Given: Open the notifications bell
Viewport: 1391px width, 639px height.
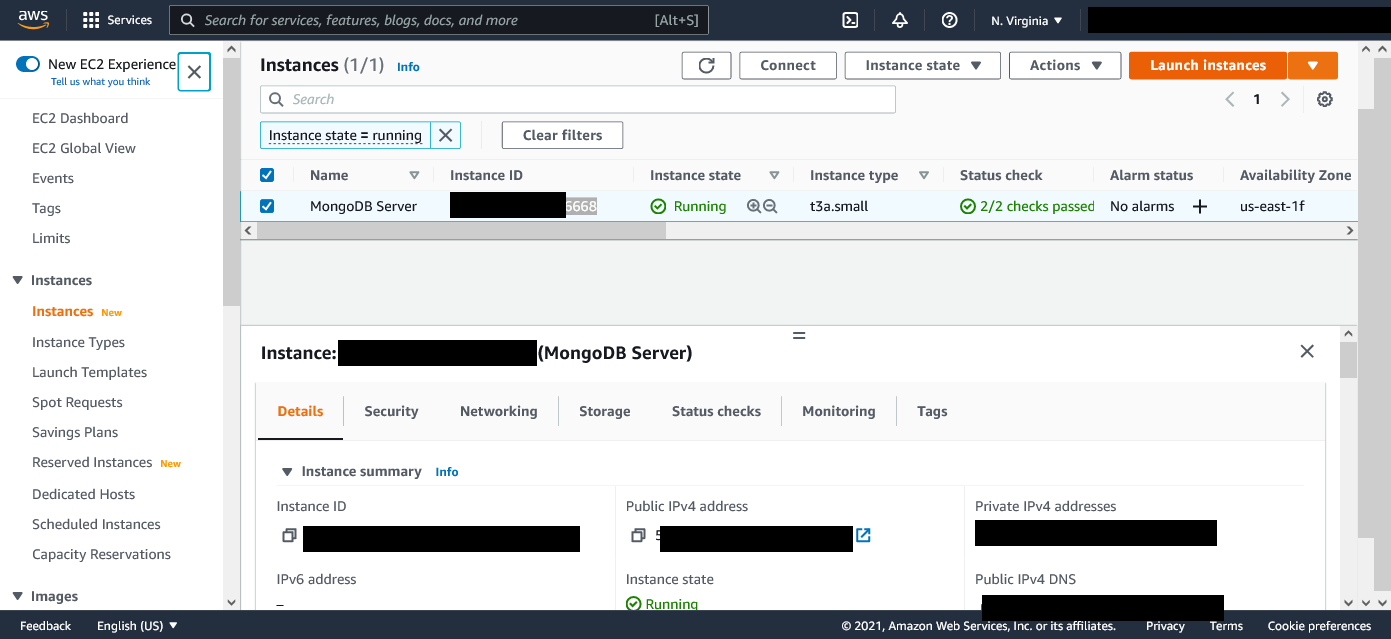Looking at the screenshot, I should point(900,20).
